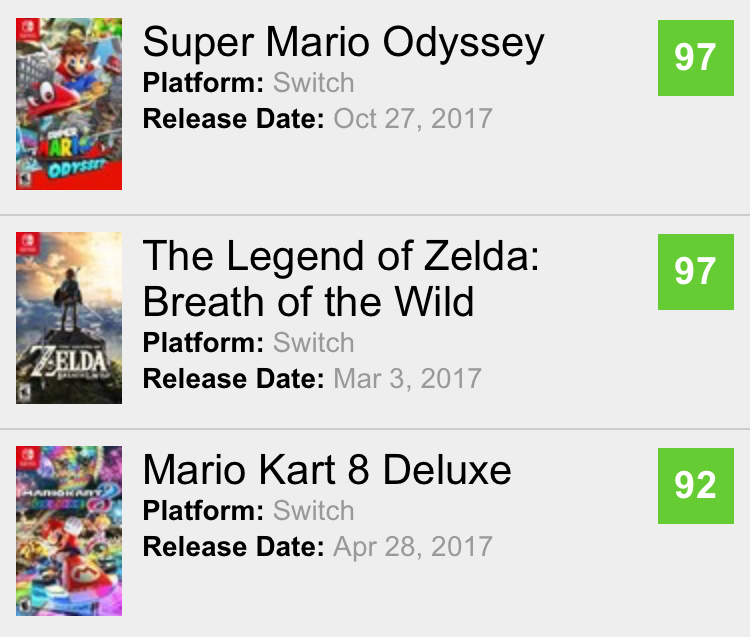Viewport: 750px width, 637px height.
Task: Click the 97 score badge for Zelda
Action: click(x=696, y=272)
